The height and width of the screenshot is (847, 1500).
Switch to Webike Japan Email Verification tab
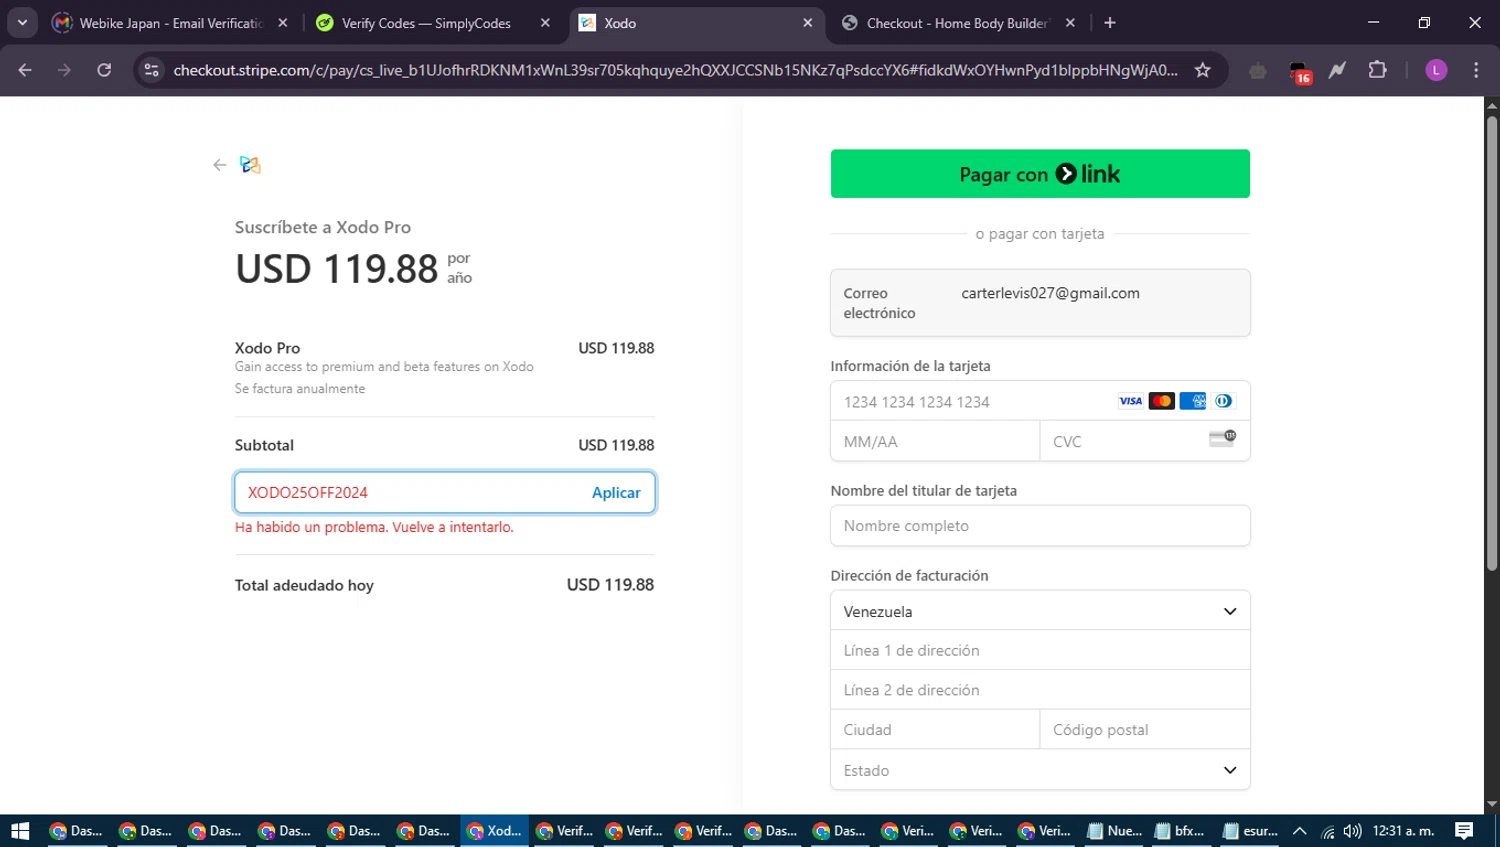[x=170, y=23]
